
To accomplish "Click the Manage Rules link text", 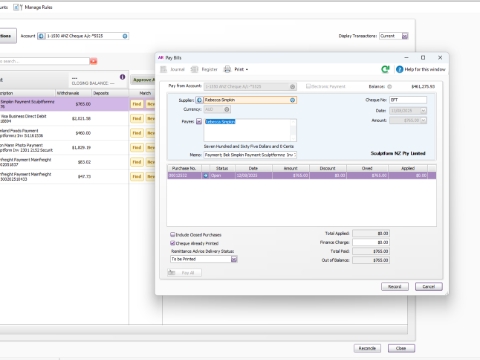I will pos(38,7).
